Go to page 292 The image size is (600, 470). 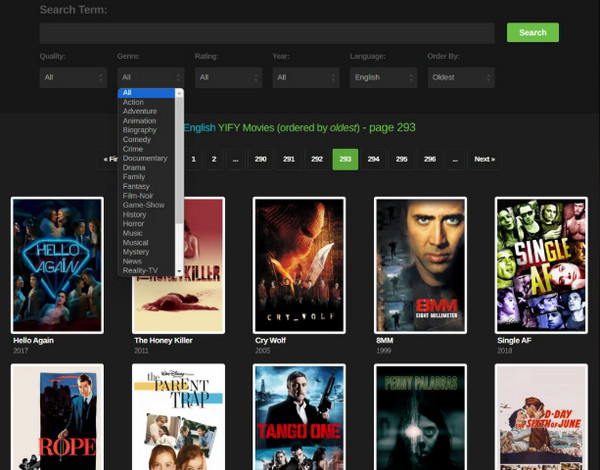coord(317,159)
